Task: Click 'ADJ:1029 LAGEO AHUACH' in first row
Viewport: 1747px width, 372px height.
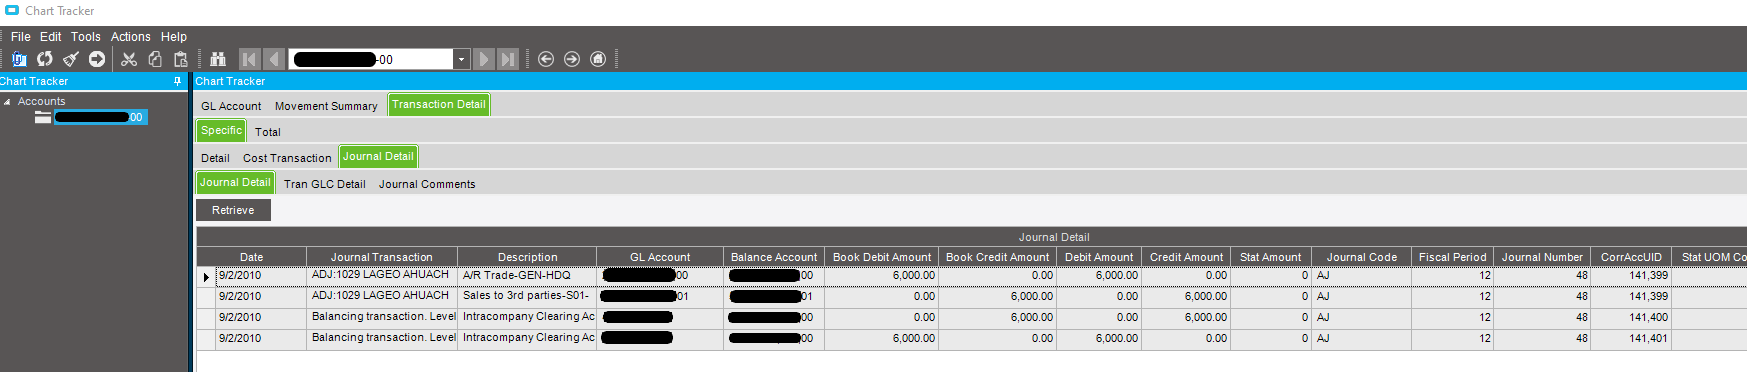Action: pos(381,275)
